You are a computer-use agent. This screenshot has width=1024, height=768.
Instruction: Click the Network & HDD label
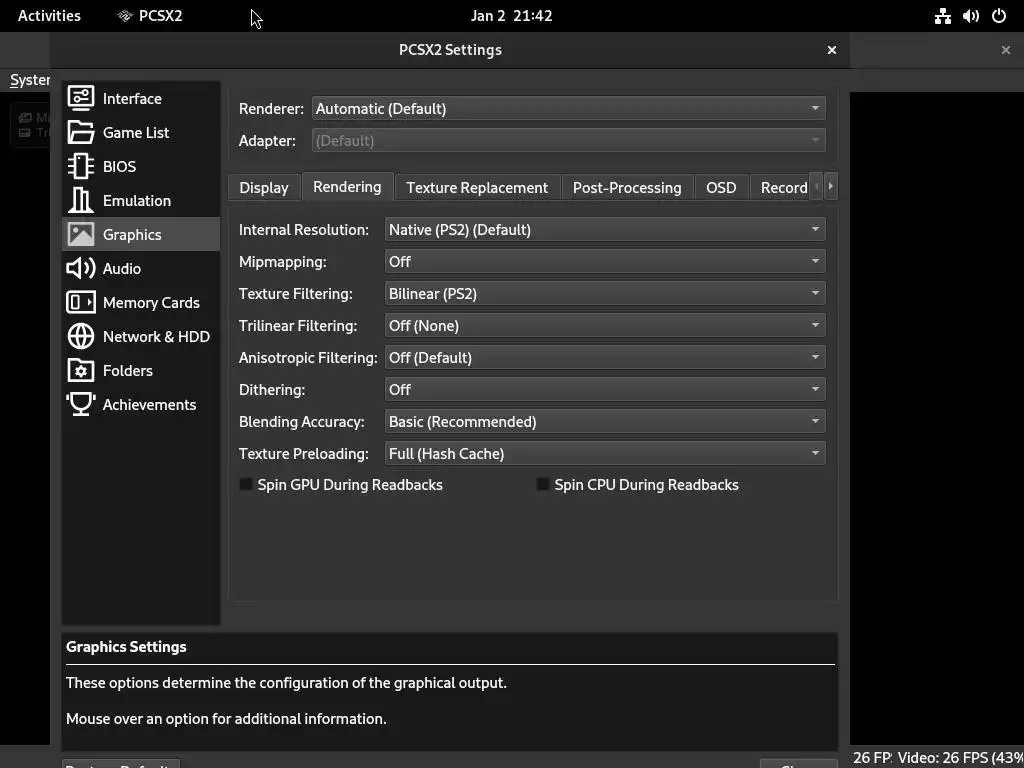click(156, 336)
